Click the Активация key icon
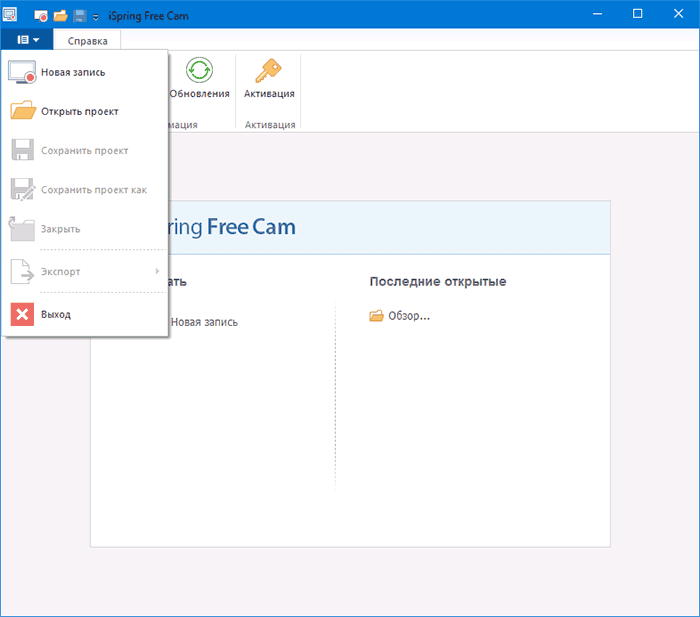This screenshot has width=700, height=617. click(268, 70)
